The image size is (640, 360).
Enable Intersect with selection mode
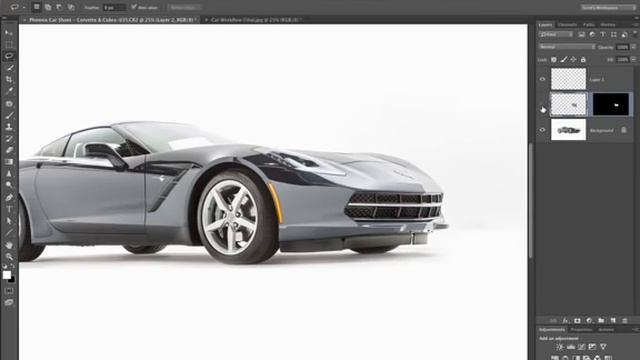71,7
